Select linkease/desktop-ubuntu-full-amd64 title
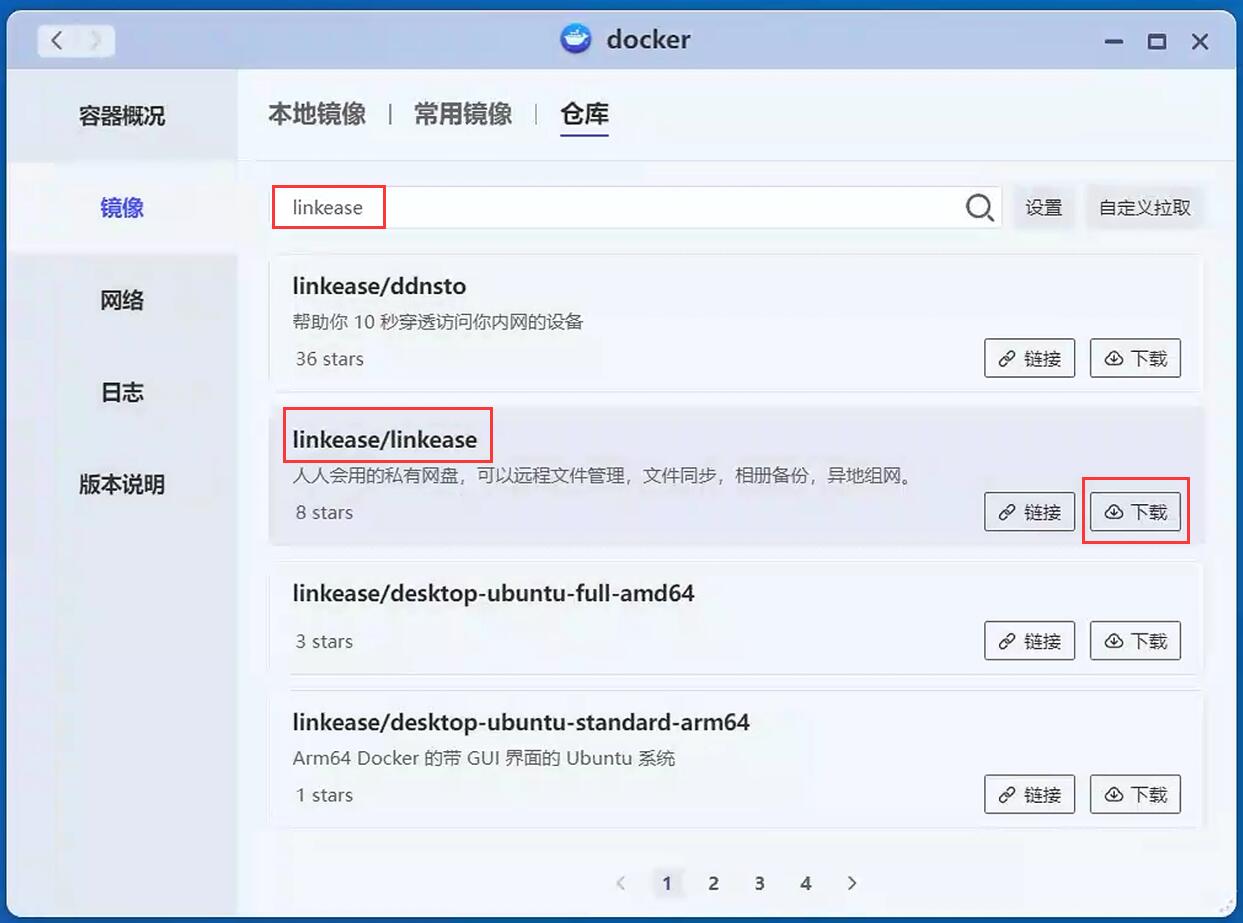Screen dimensions: 1243x923 point(493,593)
